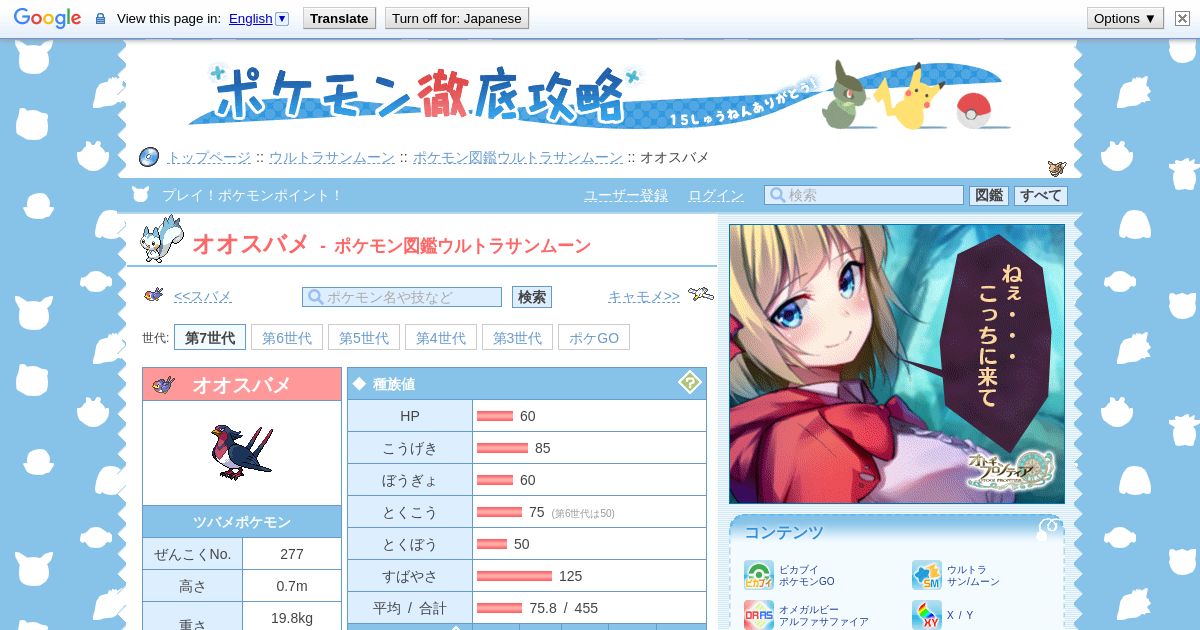The image size is (1200, 630).
Task: Go to next Pokémon キャモメ>>
Action: [644, 296]
